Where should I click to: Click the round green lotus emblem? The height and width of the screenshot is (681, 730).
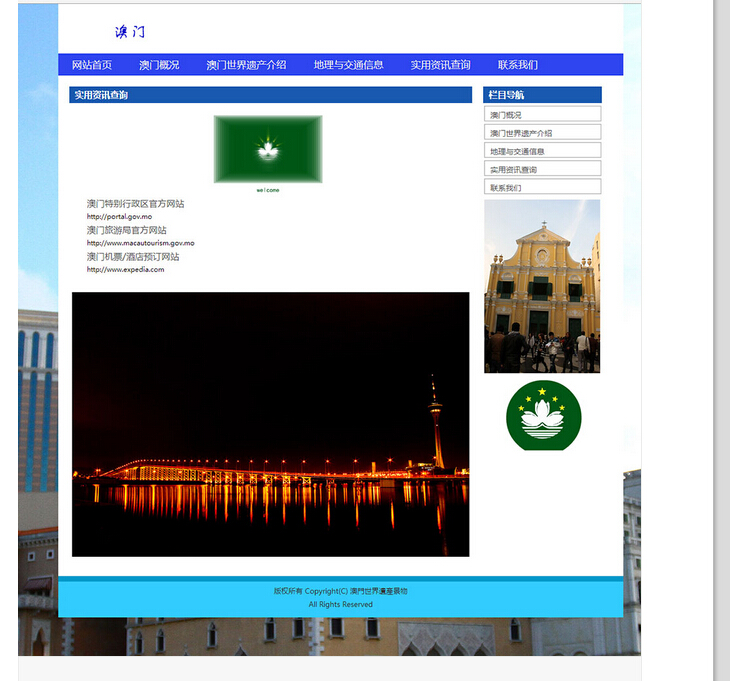click(543, 415)
